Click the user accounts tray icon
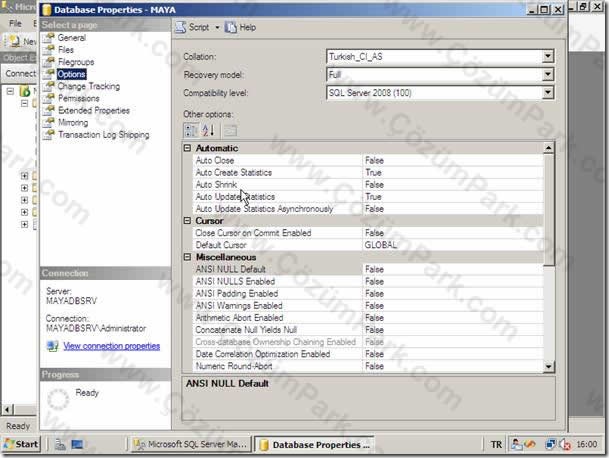 tap(516, 444)
